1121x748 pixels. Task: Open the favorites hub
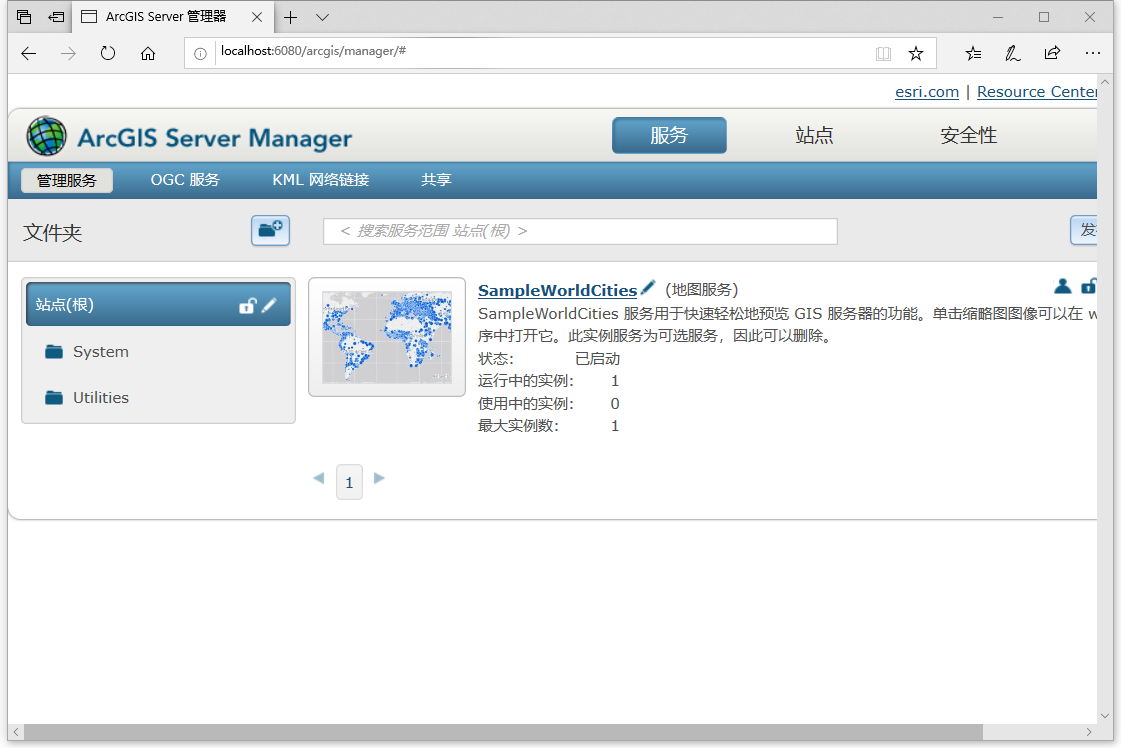pyautogui.click(x=973, y=54)
